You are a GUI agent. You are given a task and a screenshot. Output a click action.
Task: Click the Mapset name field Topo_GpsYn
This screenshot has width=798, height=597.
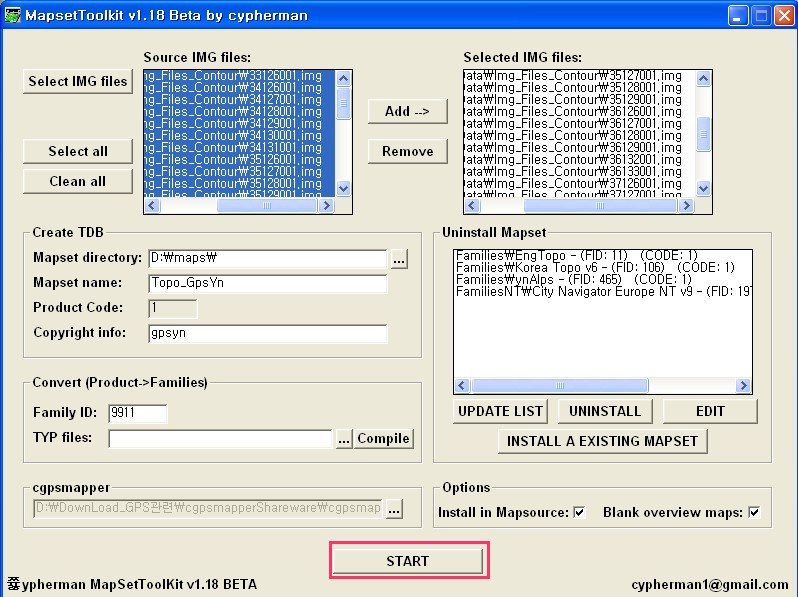[x=268, y=283]
